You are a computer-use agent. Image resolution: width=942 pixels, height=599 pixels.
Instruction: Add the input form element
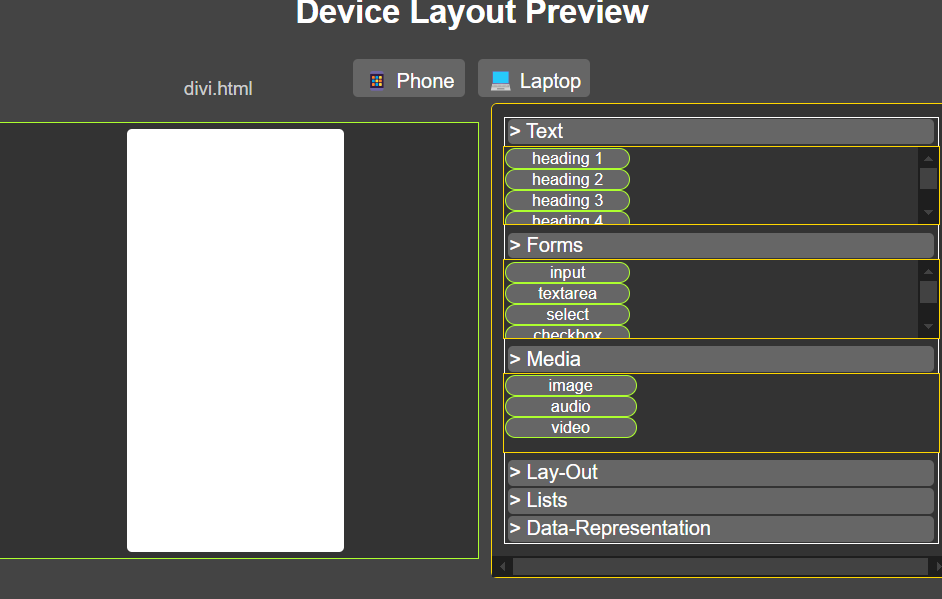[x=567, y=273]
